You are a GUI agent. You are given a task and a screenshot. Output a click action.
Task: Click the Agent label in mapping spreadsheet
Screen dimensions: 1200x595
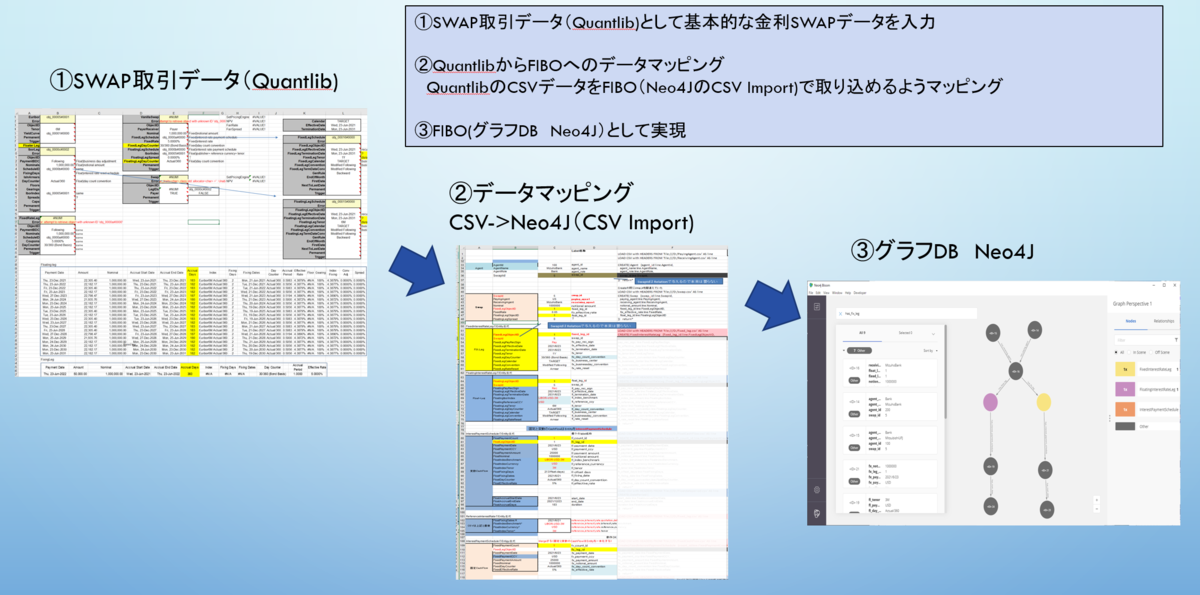[x=479, y=268]
